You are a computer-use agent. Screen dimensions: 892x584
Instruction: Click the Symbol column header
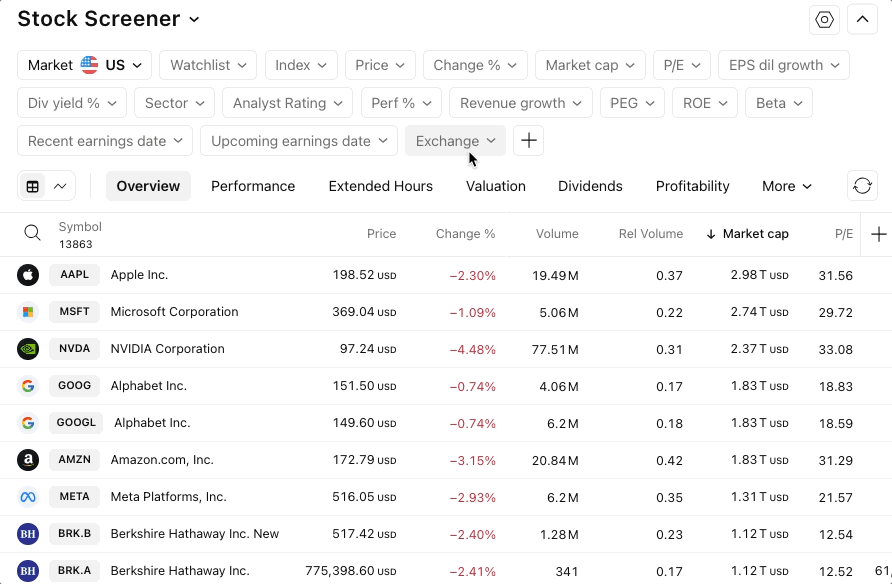coord(80,227)
